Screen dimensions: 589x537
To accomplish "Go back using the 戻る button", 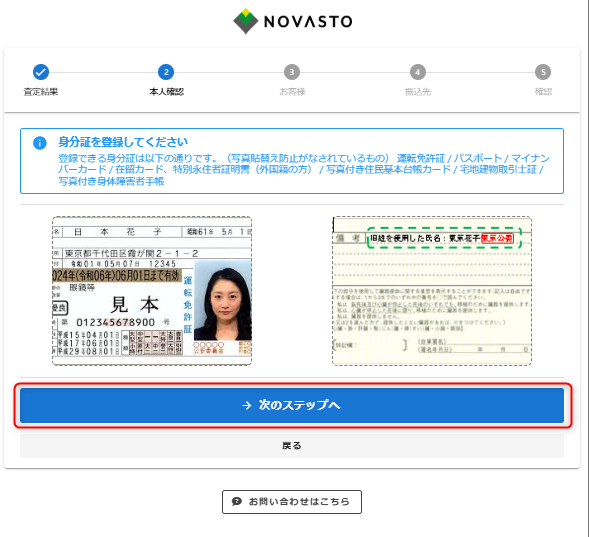I will coord(292,446).
